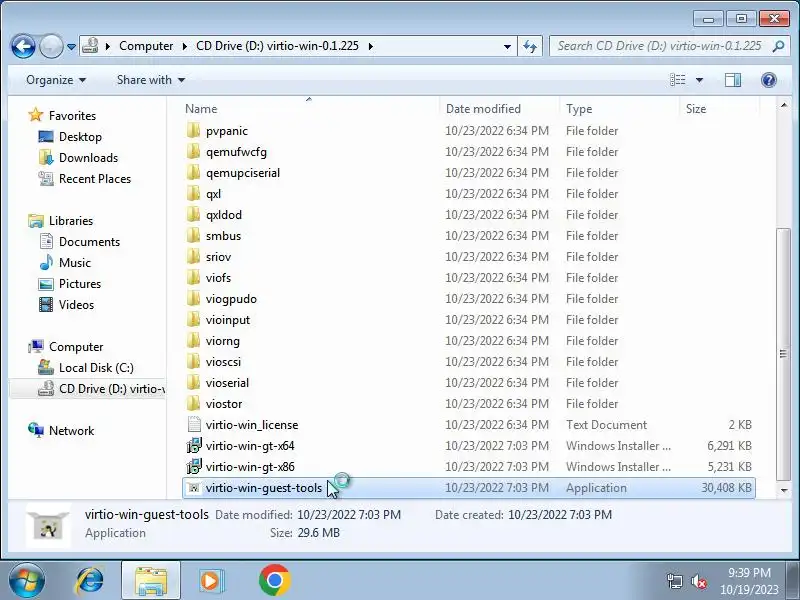Open Recent Places in Favorites
Screen dimensions: 800x600
pos(95,179)
